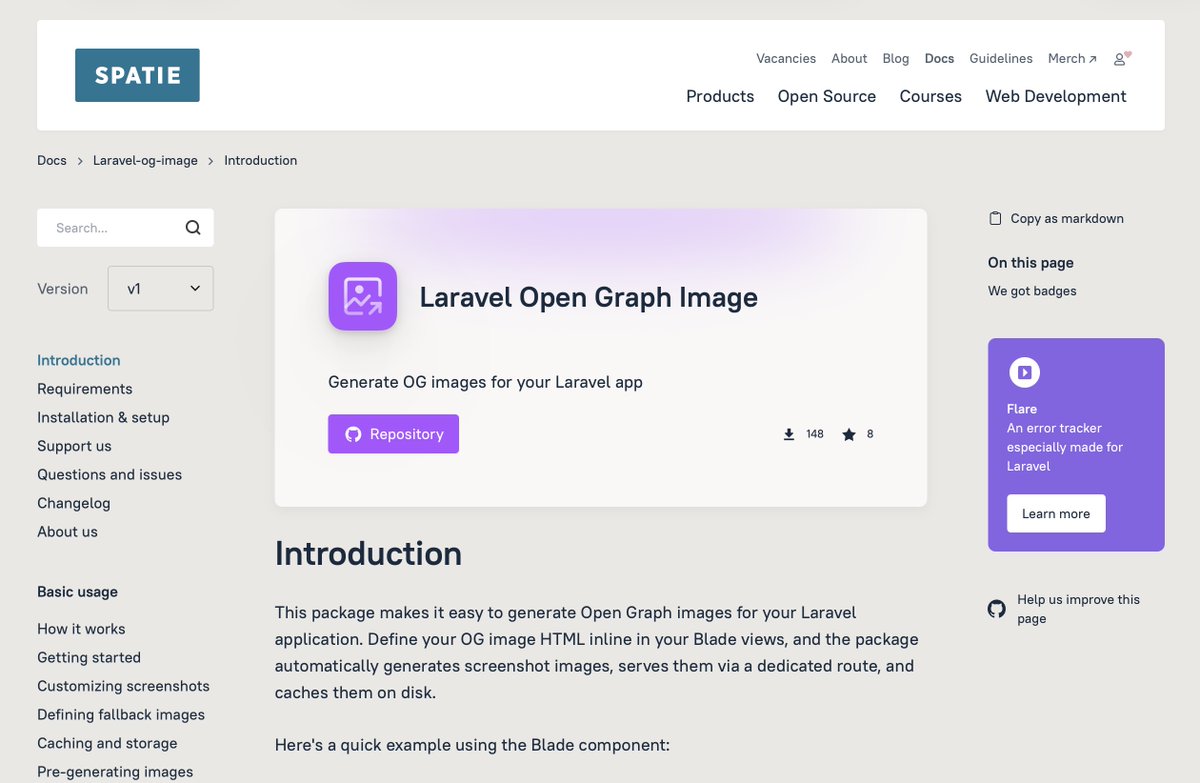Click the search magnifier icon
The width and height of the screenshot is (1200, 783).
click(x=193, y=228)
